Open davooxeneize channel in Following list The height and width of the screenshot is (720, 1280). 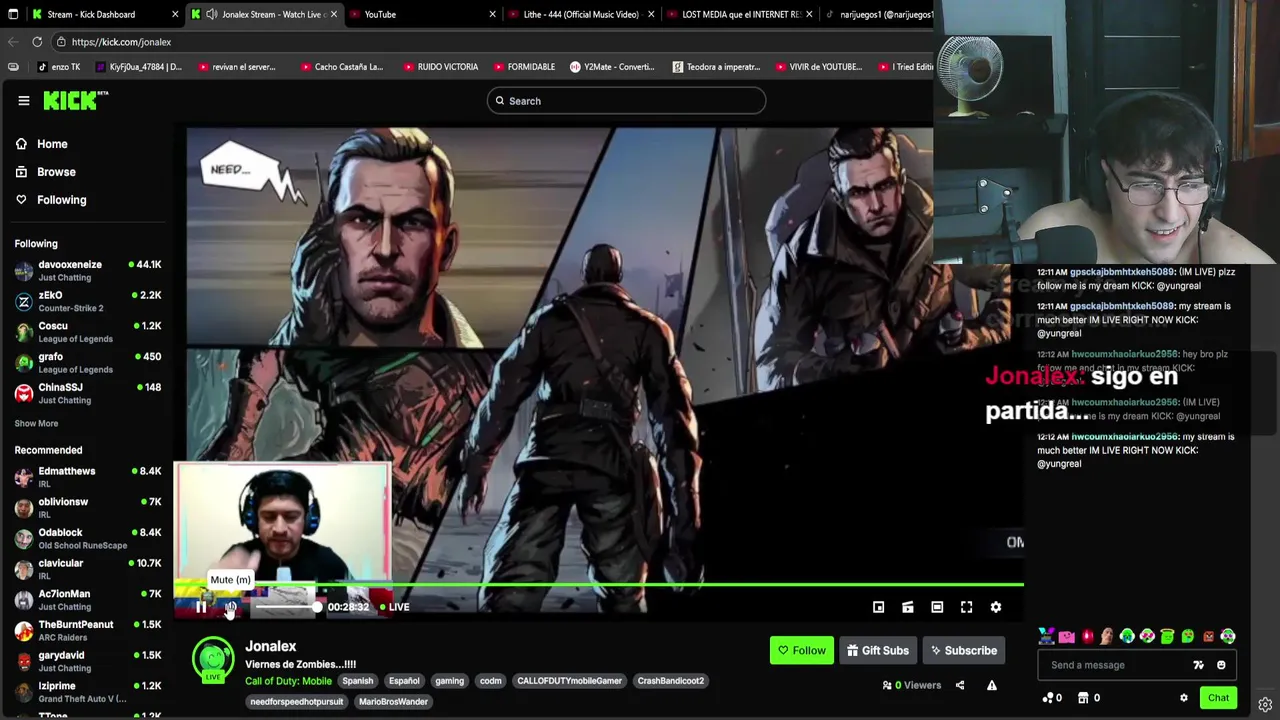pos(88,271)
